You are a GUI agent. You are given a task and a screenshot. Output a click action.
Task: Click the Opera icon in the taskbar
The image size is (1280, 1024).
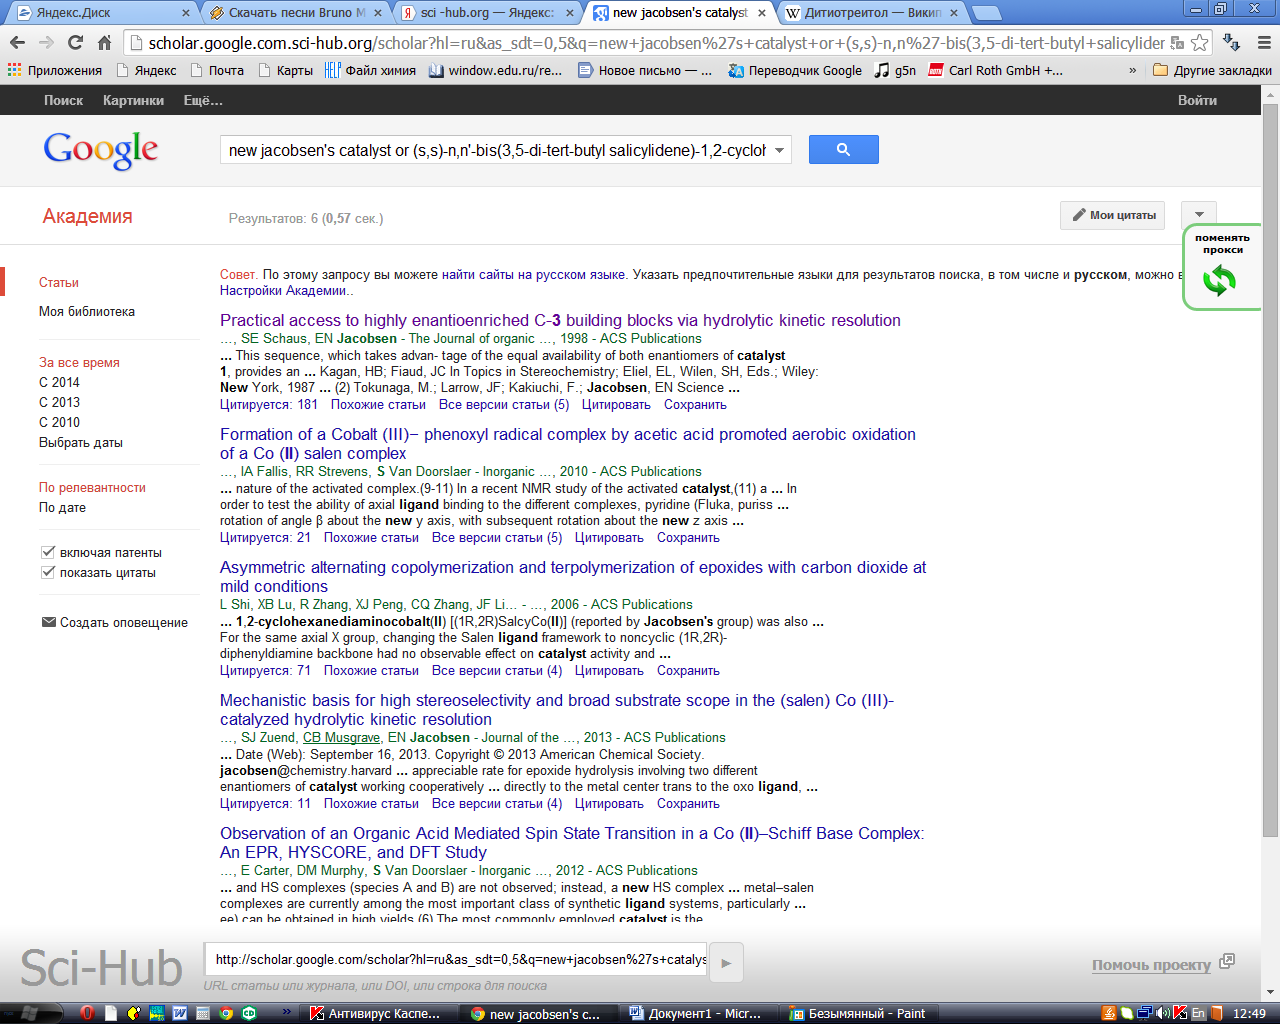[x=87, y=1013]
